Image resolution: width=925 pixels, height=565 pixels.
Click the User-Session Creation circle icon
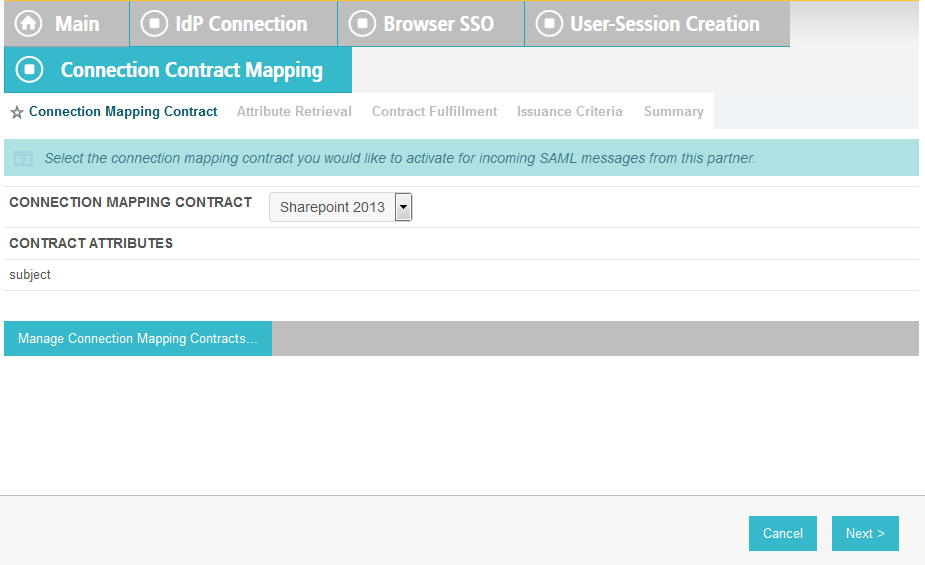[x=549, y=24]
